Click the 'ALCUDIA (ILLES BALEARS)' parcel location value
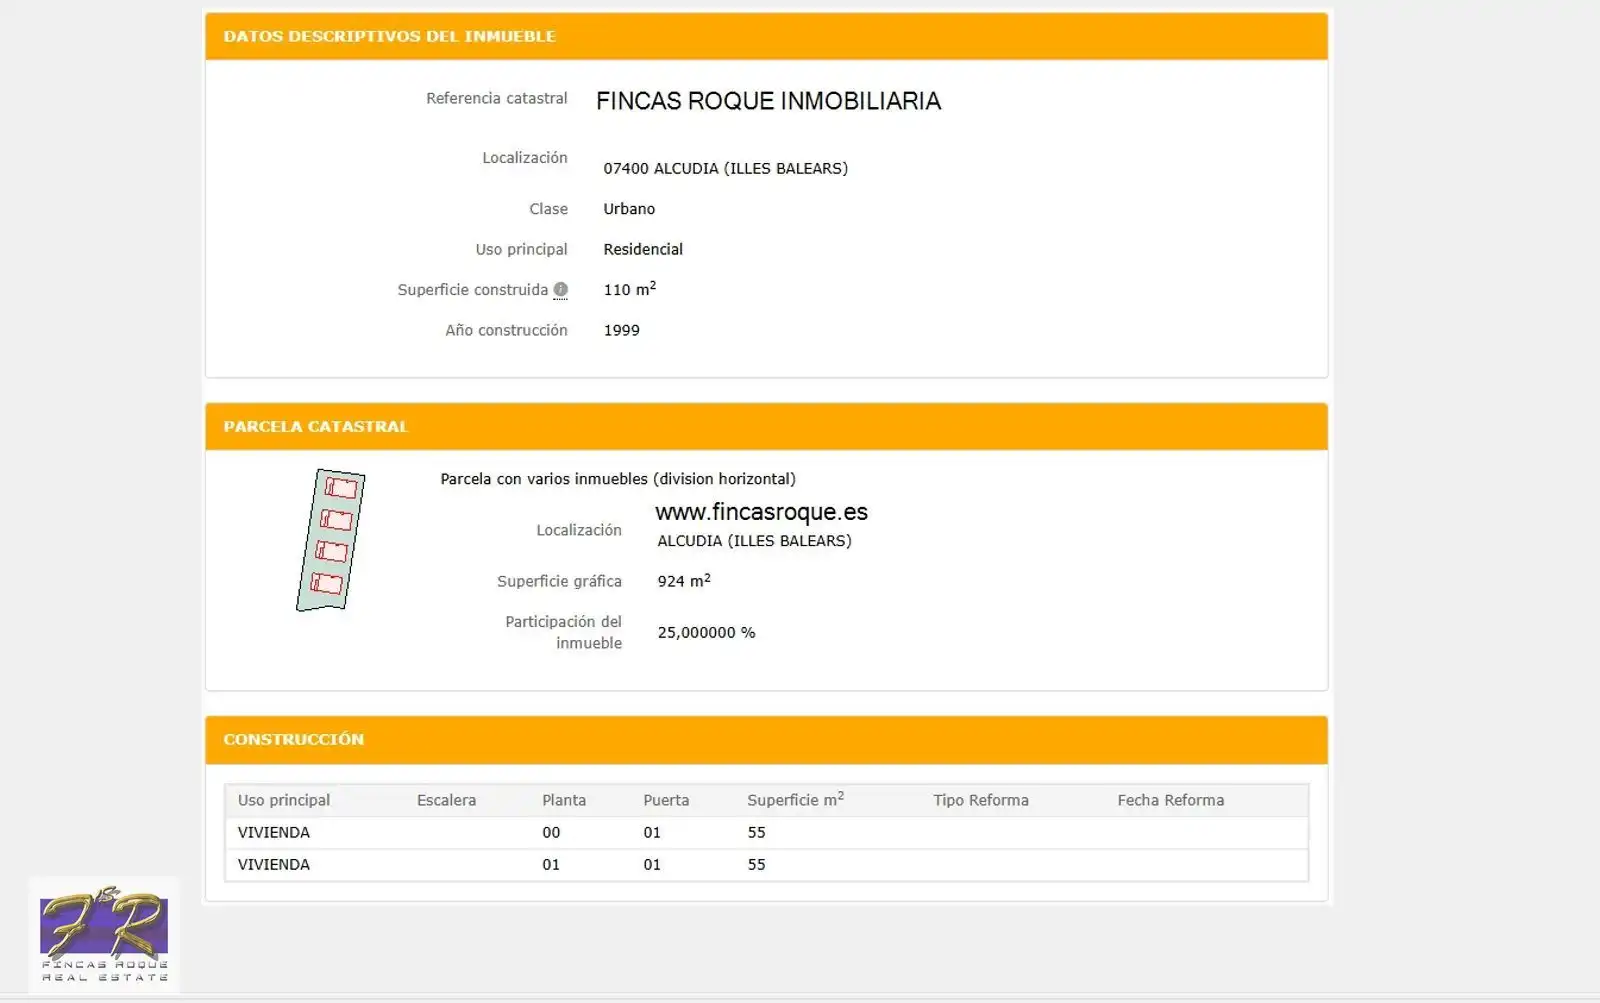1600x1003 pixels. coord(754,541)
